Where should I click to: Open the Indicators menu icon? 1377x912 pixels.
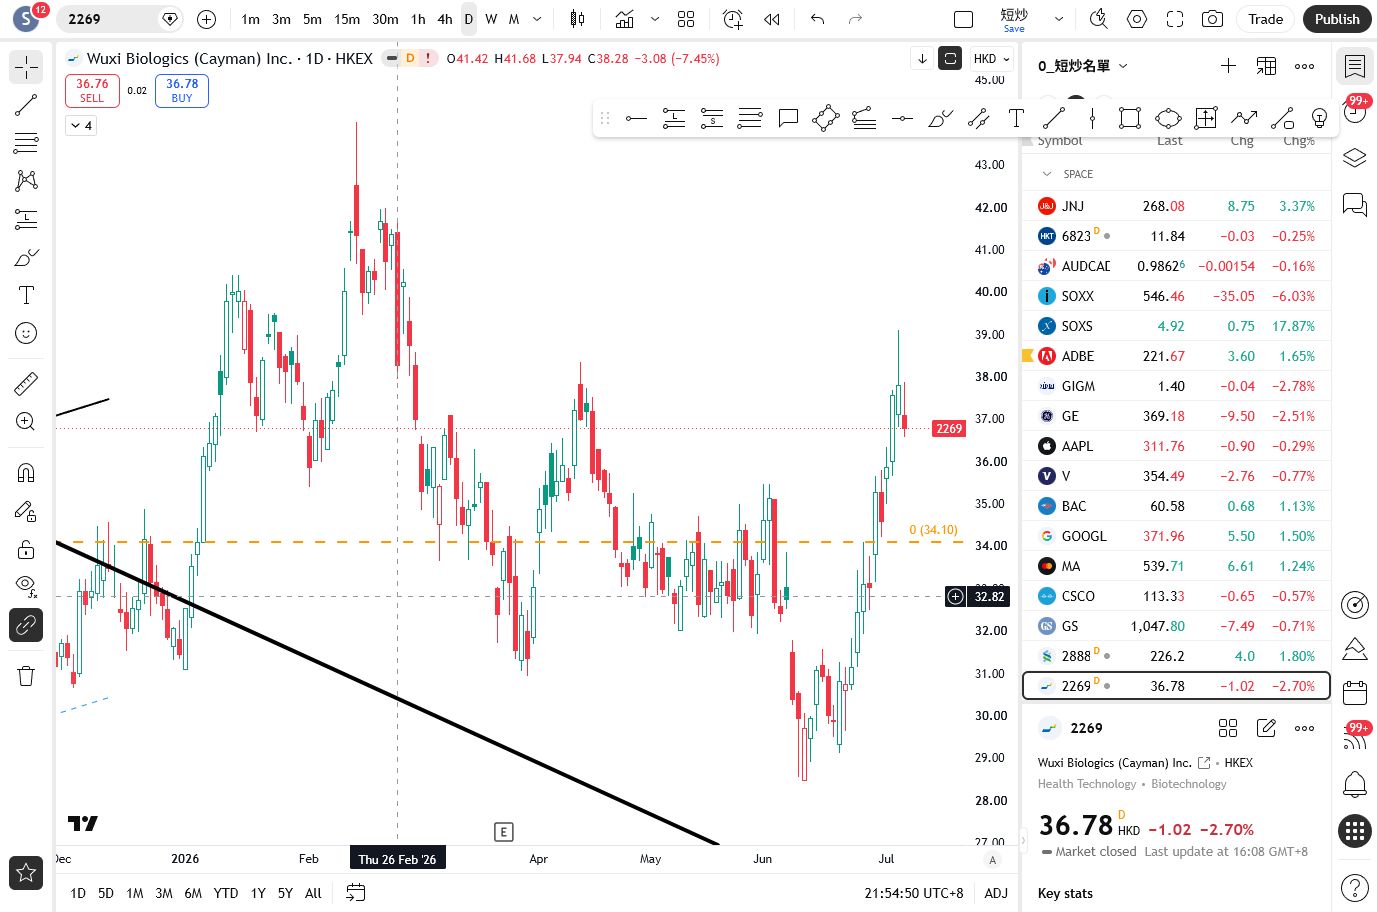click(625, 19)
